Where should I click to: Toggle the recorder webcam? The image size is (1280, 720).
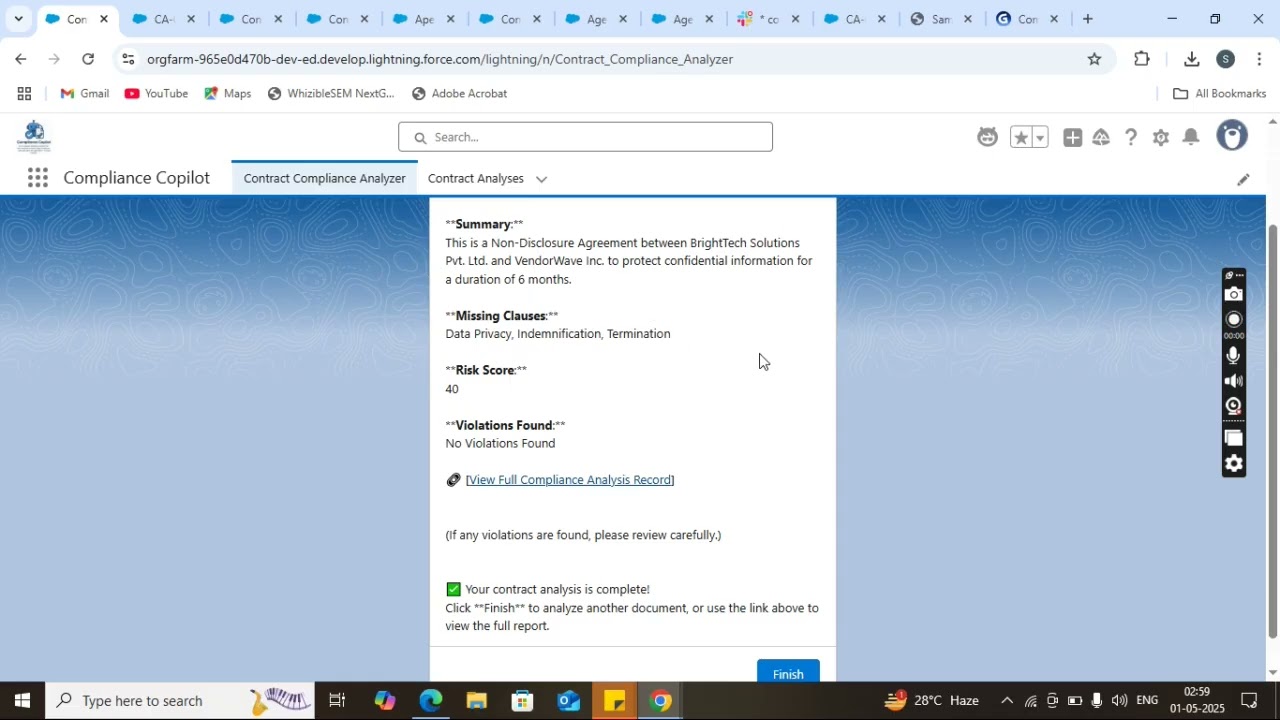point(1234,406)
